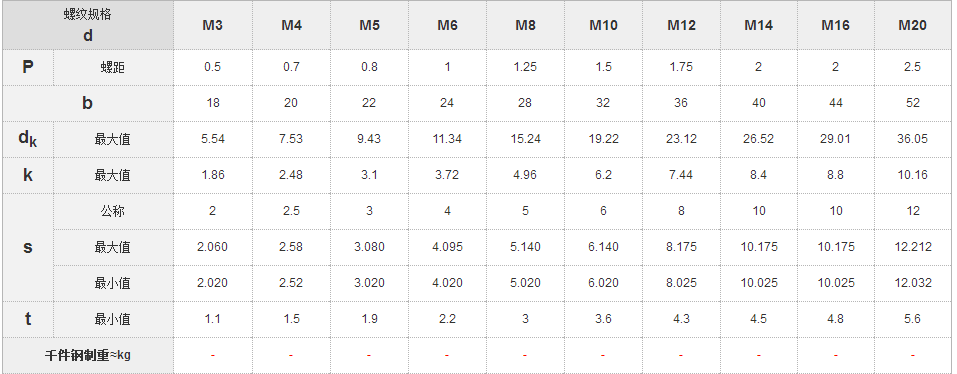957x374 pixels.
Task: Select the M6 column header
Action: 447,25
